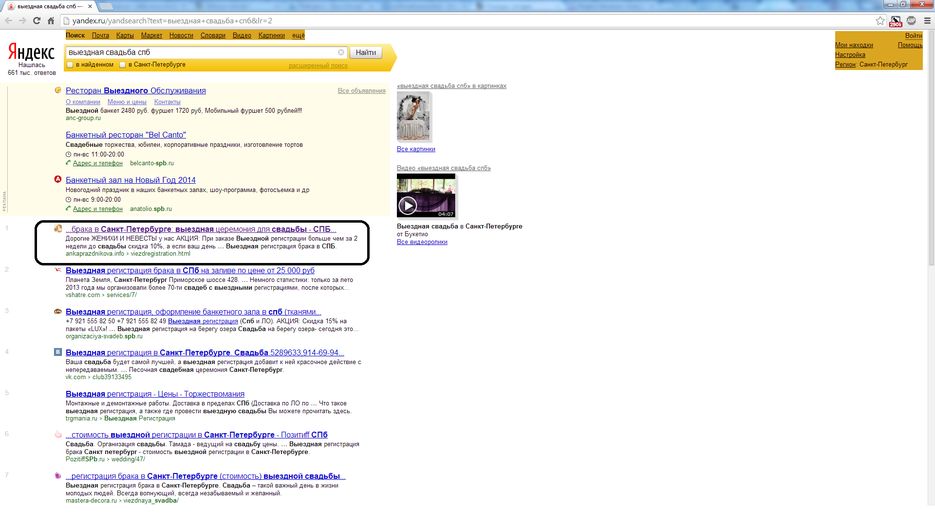Bookmark this page with the star icon
The height and width of the screenshot is (525, 935).
point(880,20)
